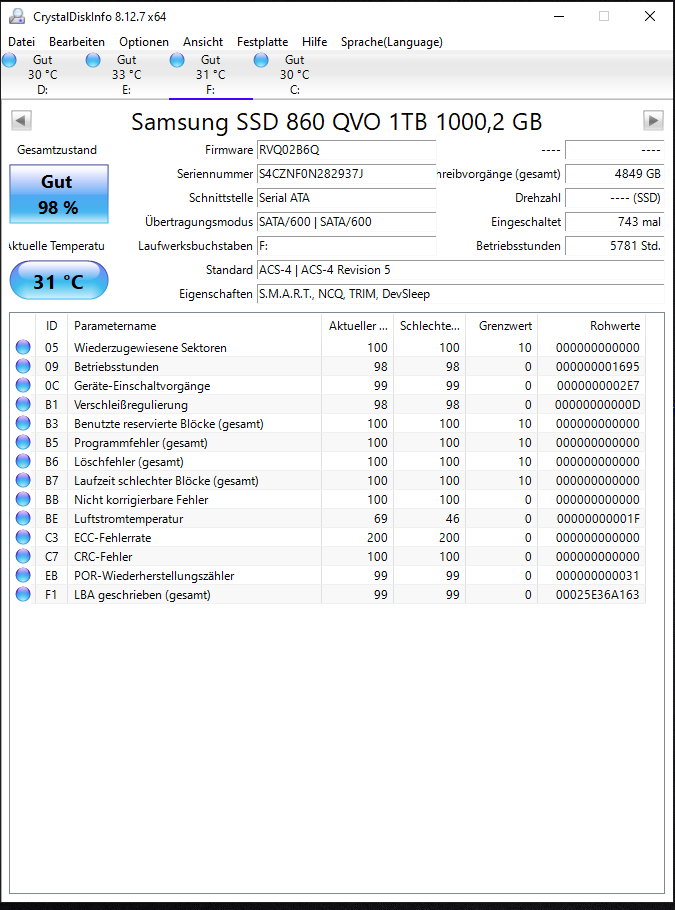
Task: Click status orb of Programmfehler row
Action: point(23,442)
